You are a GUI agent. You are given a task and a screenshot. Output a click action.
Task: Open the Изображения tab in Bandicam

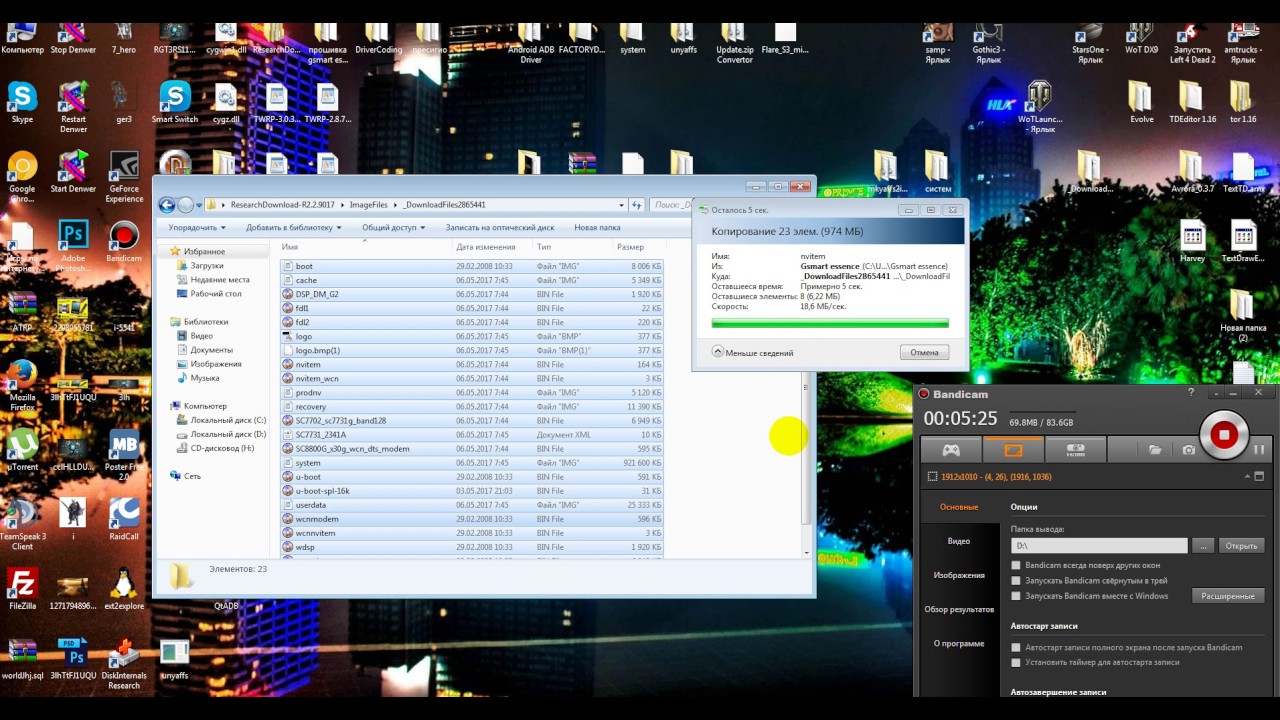(959, 575)
